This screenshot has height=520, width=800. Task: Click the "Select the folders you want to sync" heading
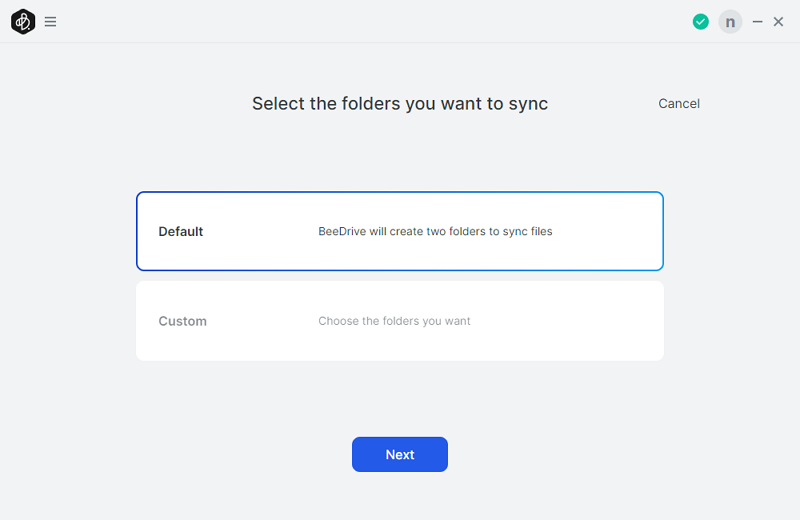click(399, 104)
